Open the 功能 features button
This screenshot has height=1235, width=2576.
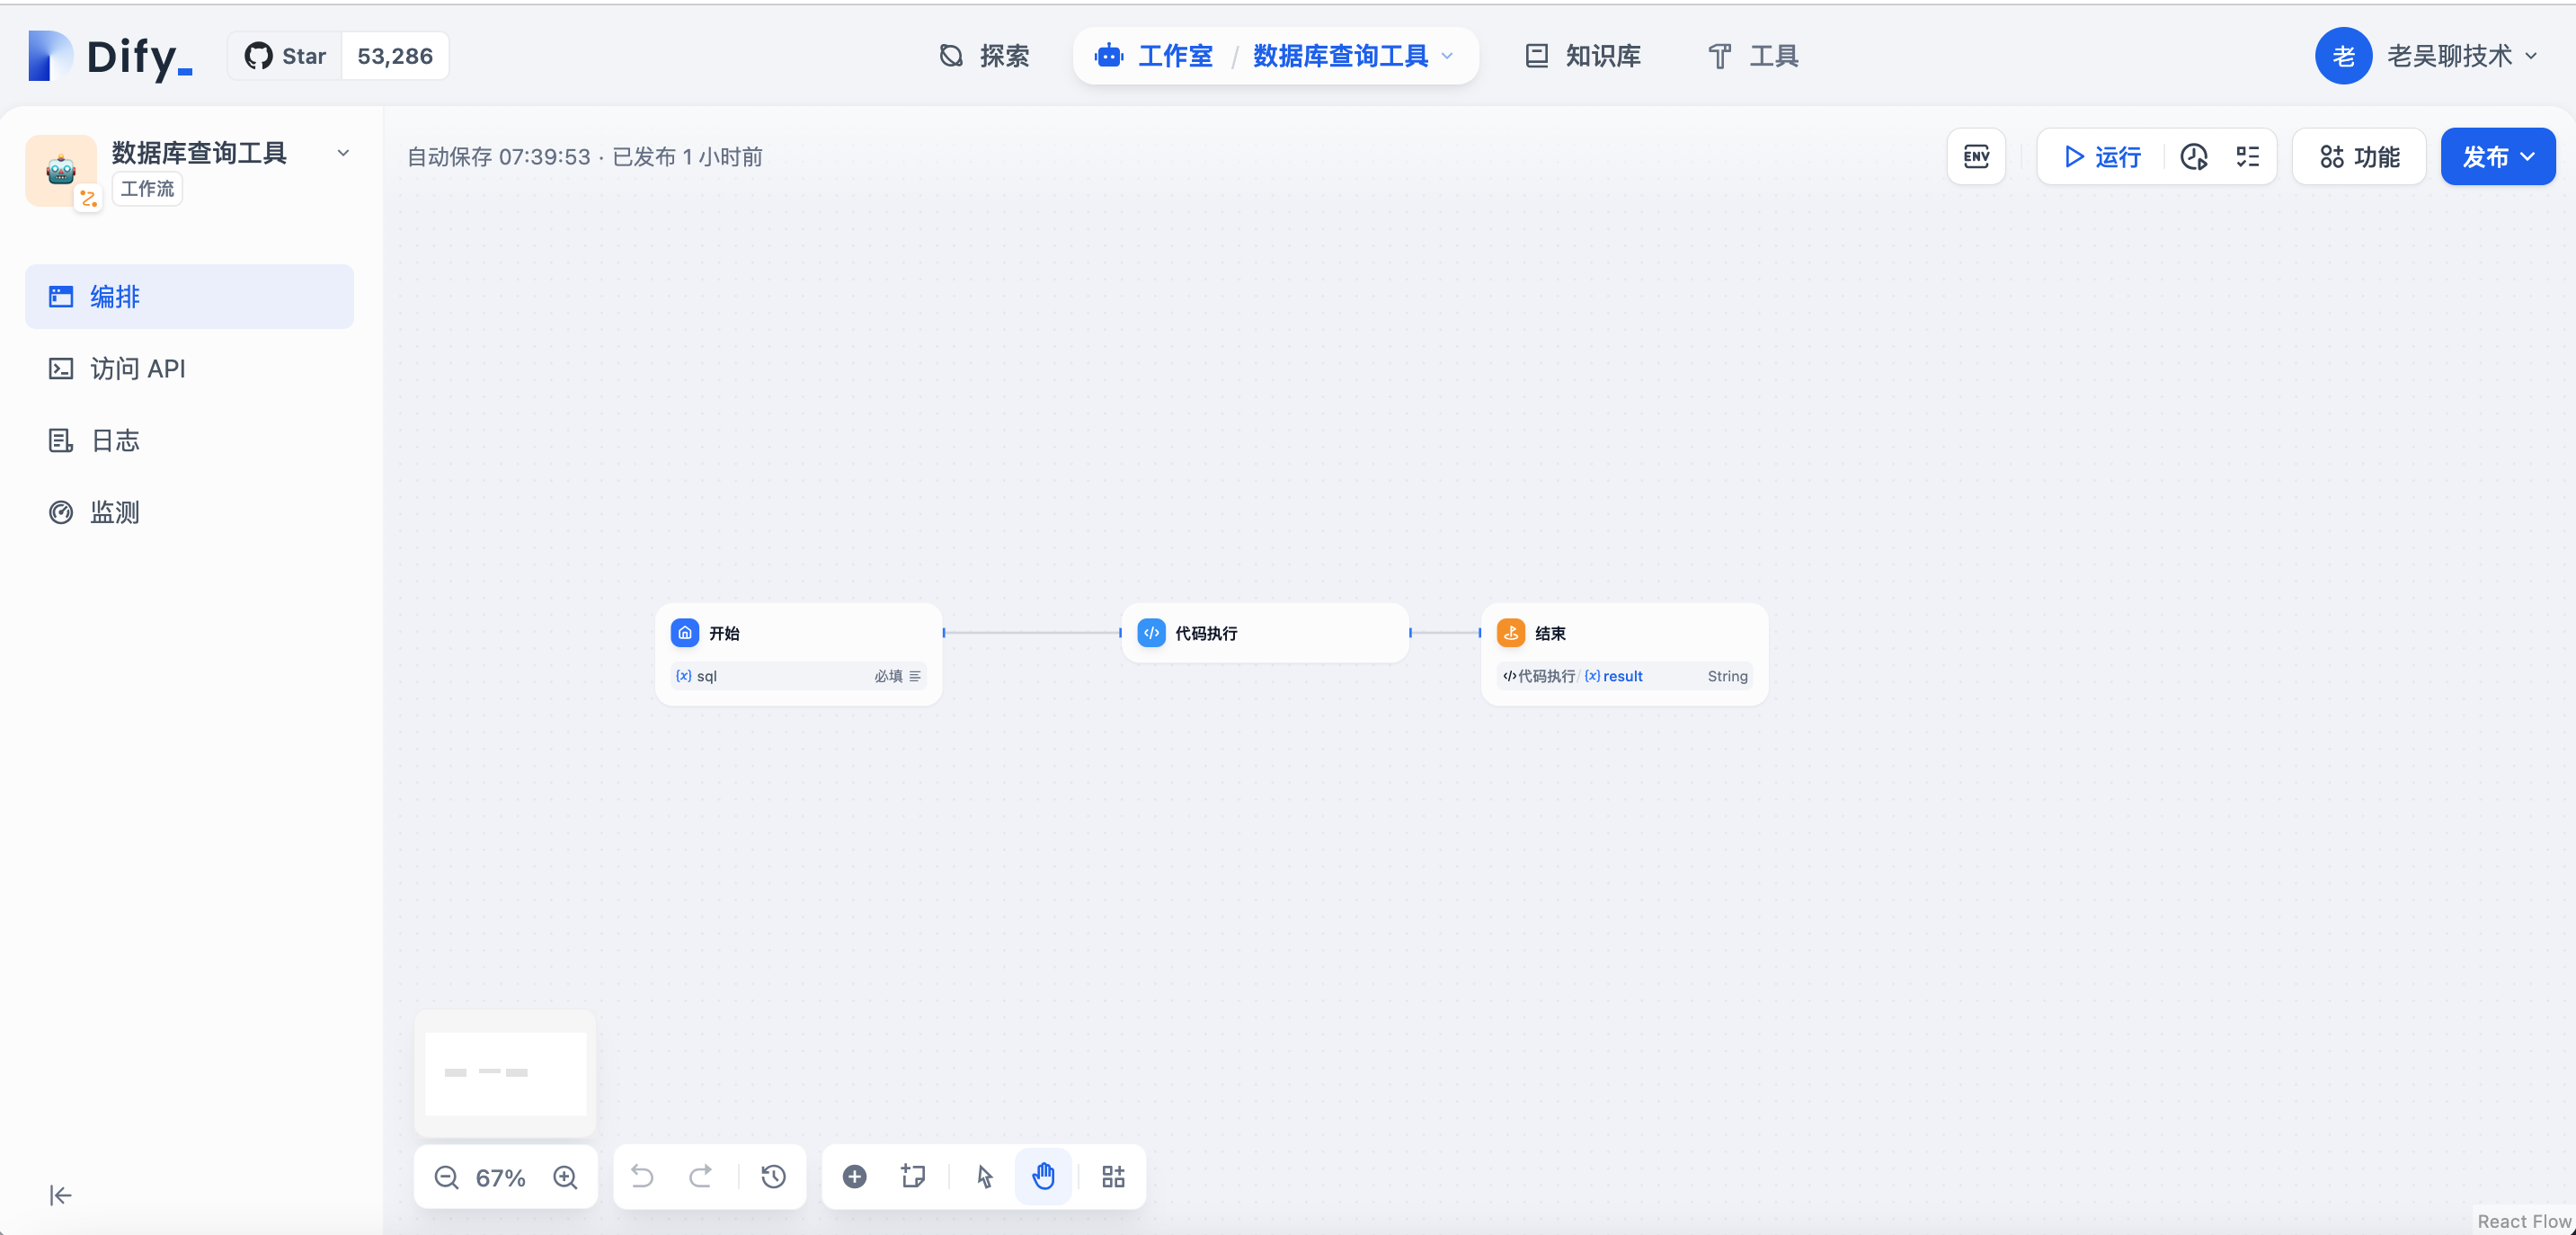tap(2359, 157)
